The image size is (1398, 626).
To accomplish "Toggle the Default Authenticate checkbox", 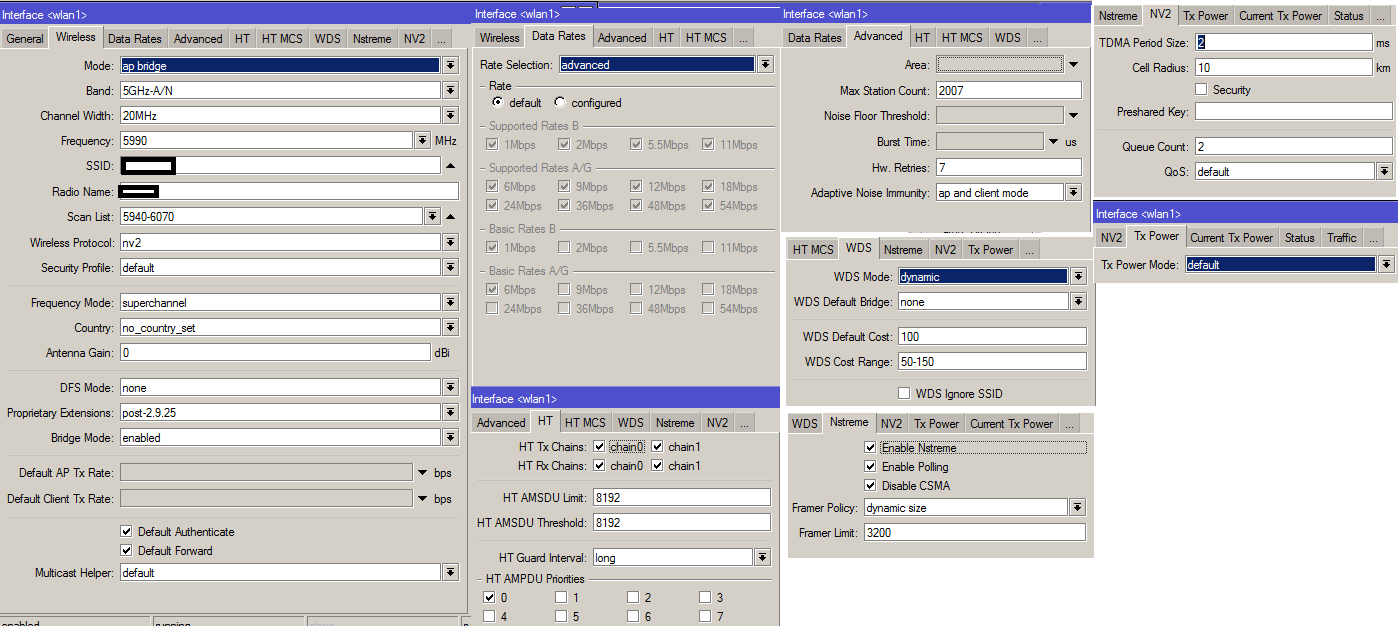I will (x=127, y=532).
